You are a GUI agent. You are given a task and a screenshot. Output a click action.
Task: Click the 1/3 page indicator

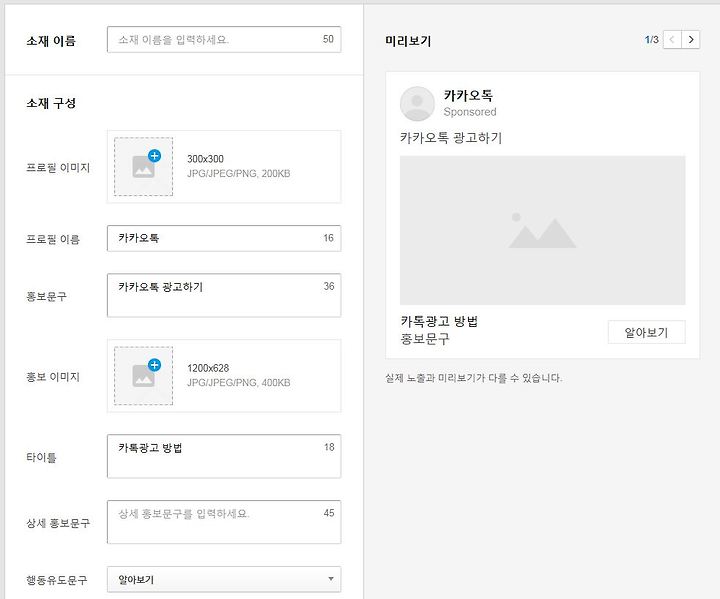(x=652, y=40)
